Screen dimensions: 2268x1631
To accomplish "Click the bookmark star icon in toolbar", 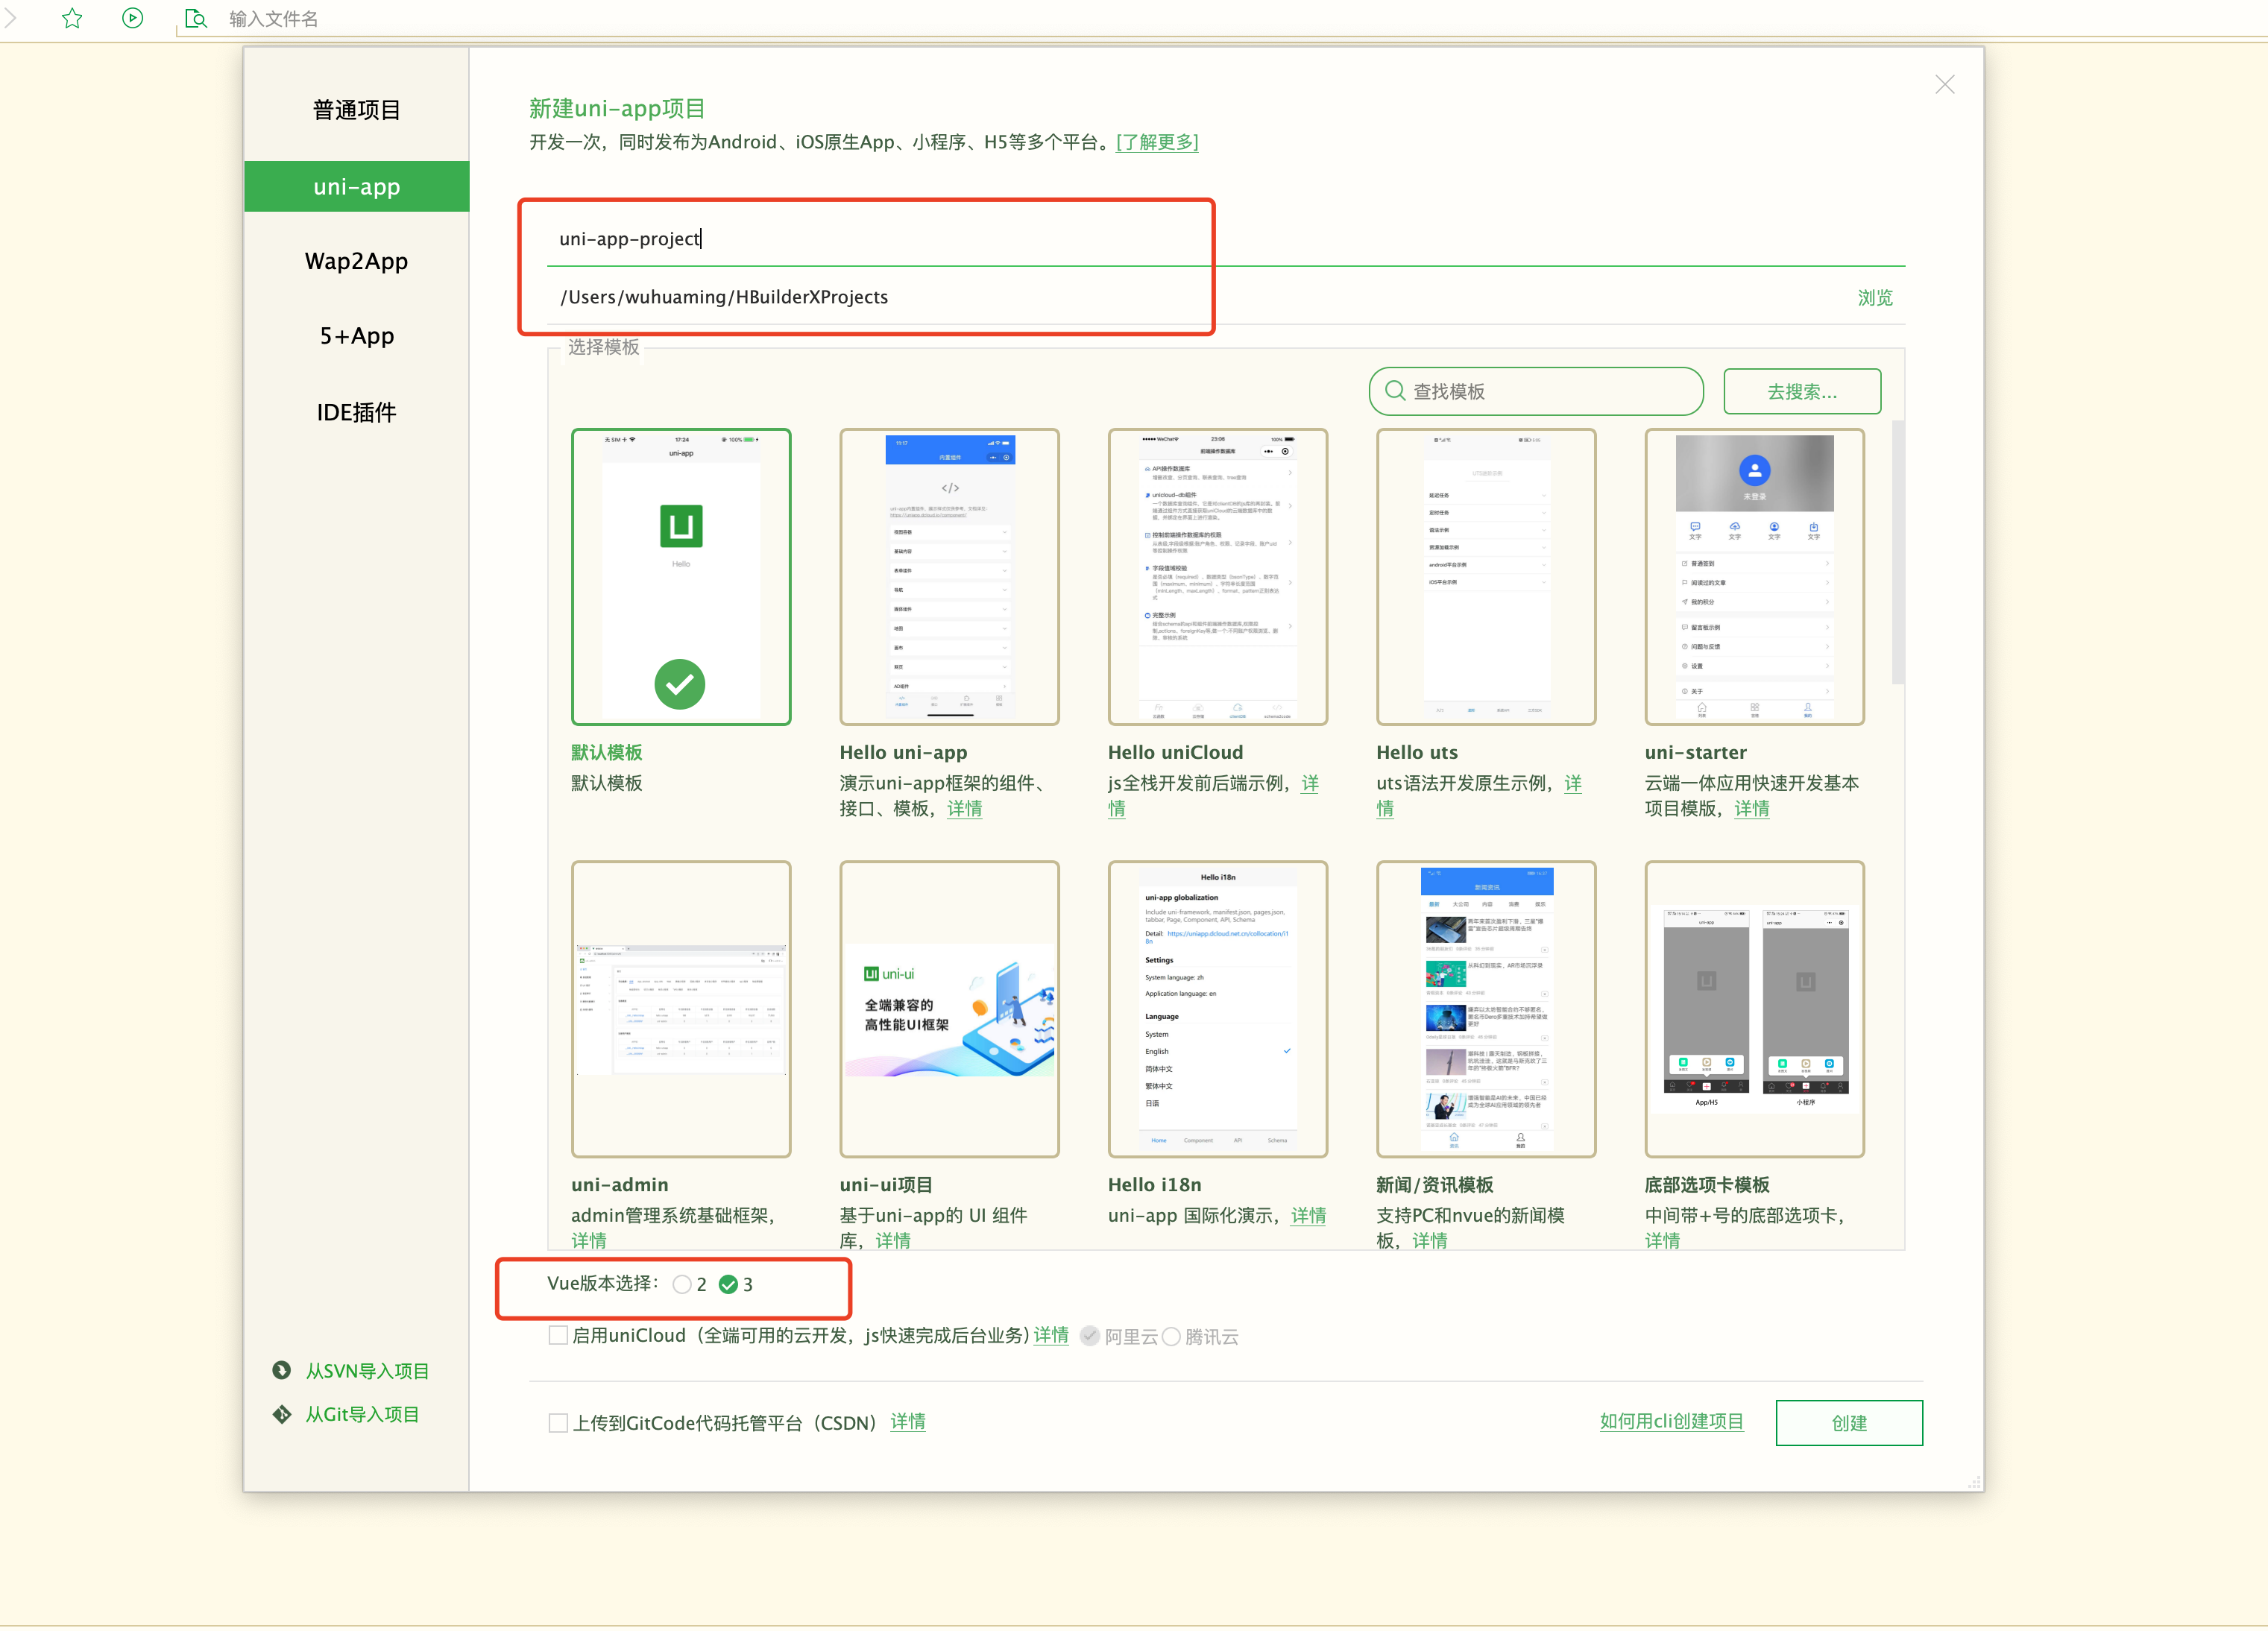I will click(x=72, y=18).
